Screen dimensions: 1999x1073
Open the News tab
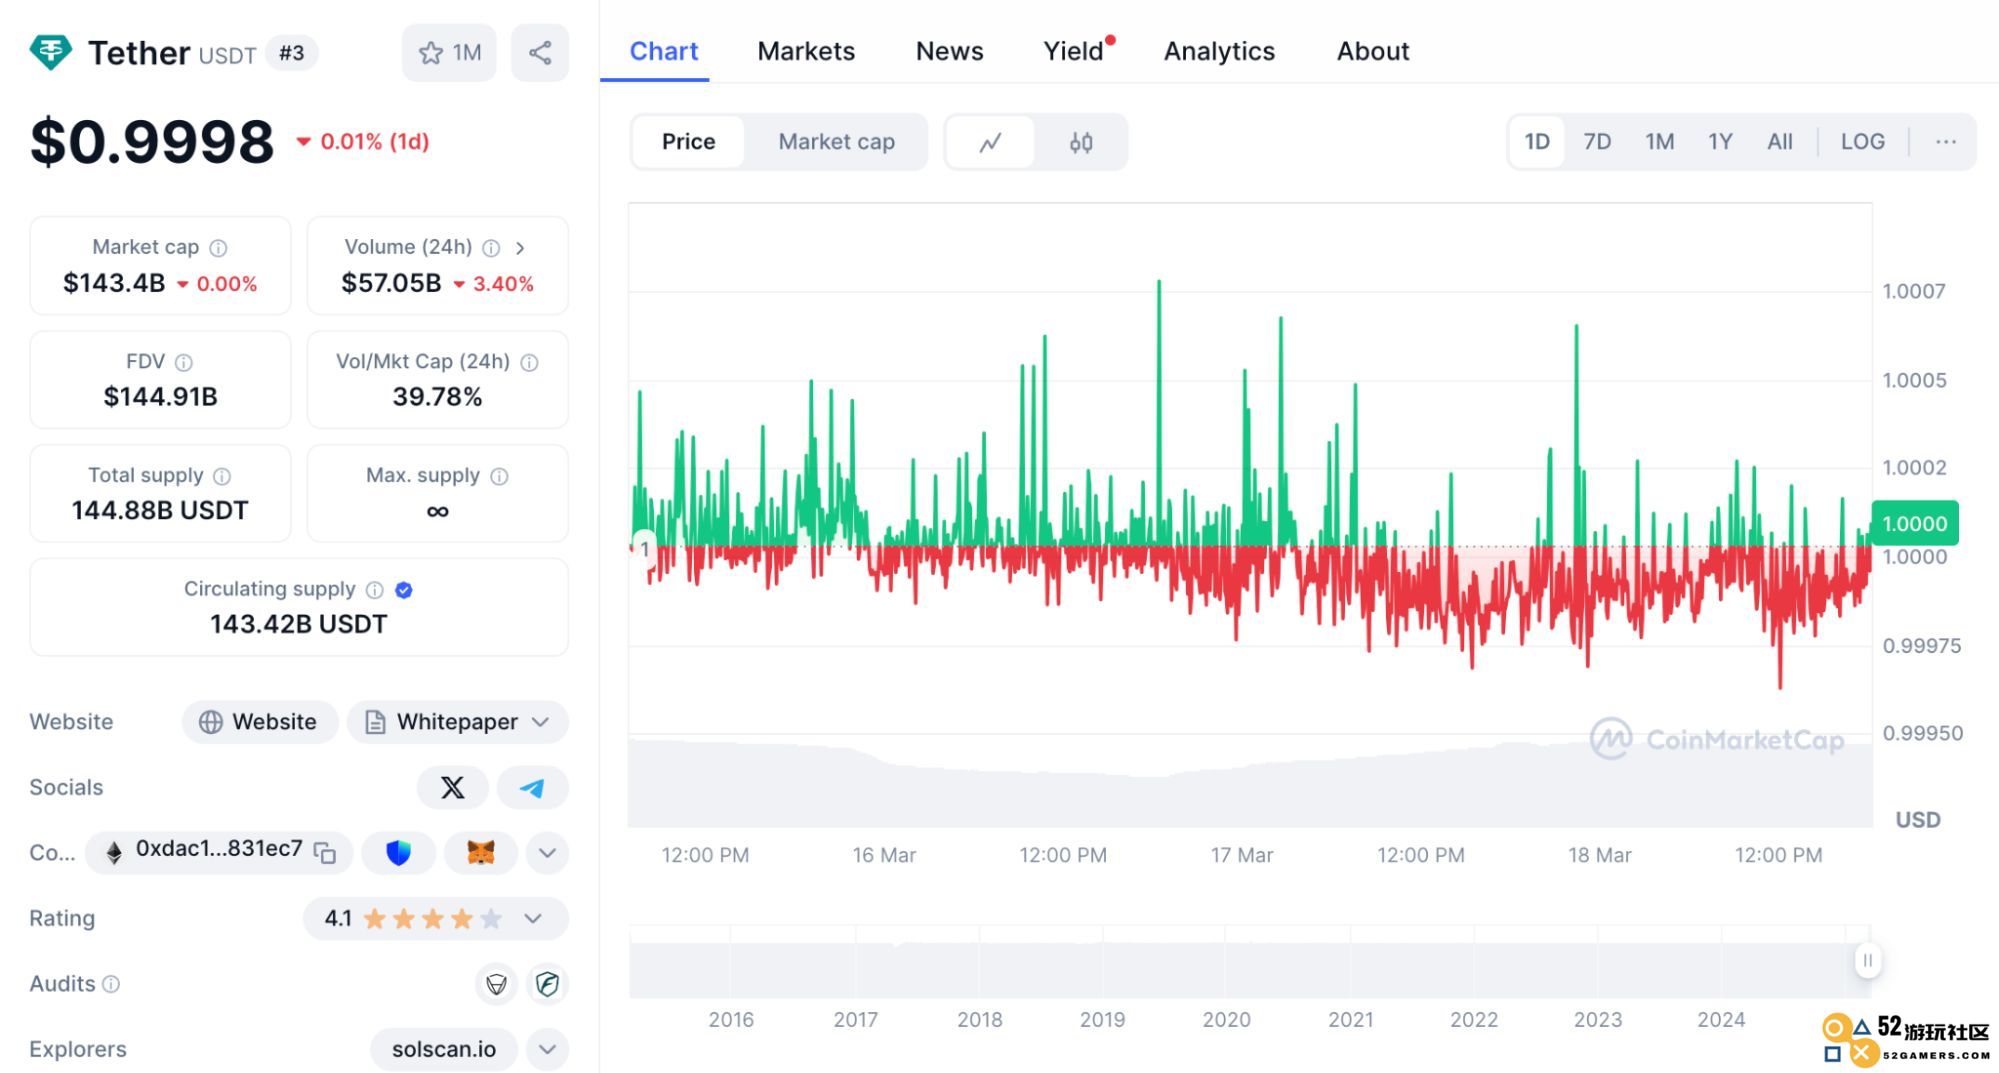click(949, 51)
